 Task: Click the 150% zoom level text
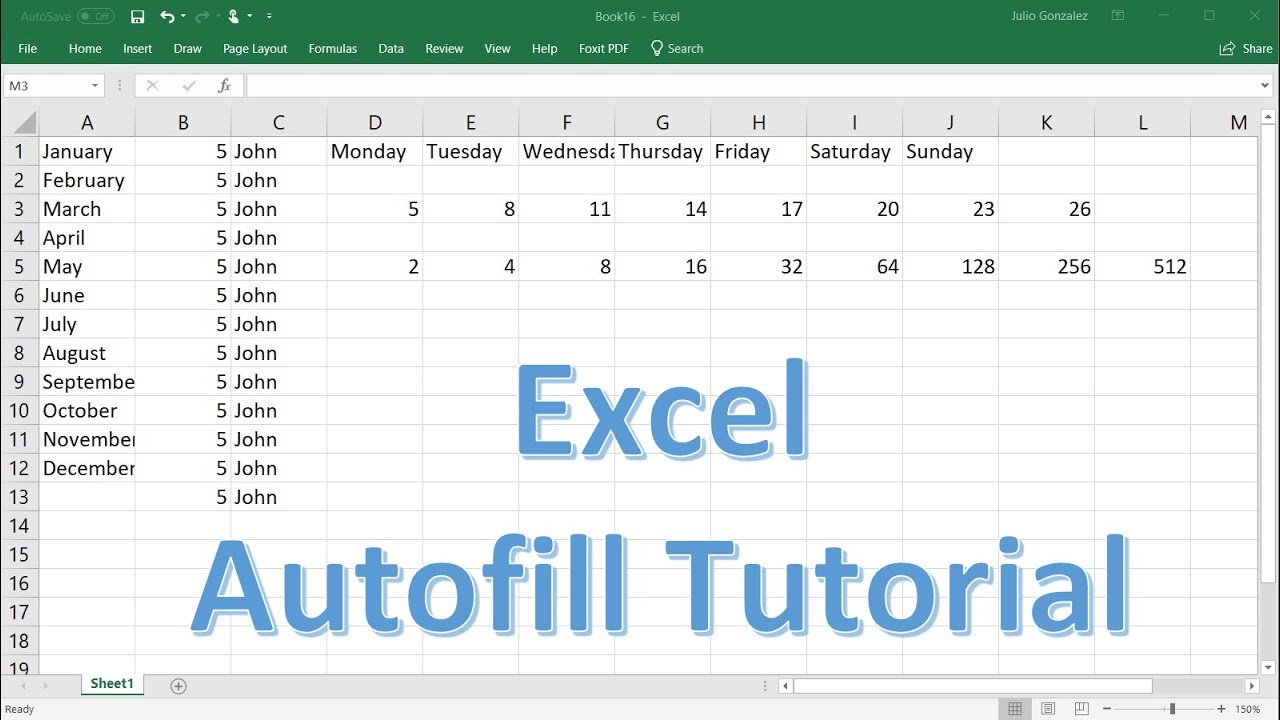tap(1247, 709)
